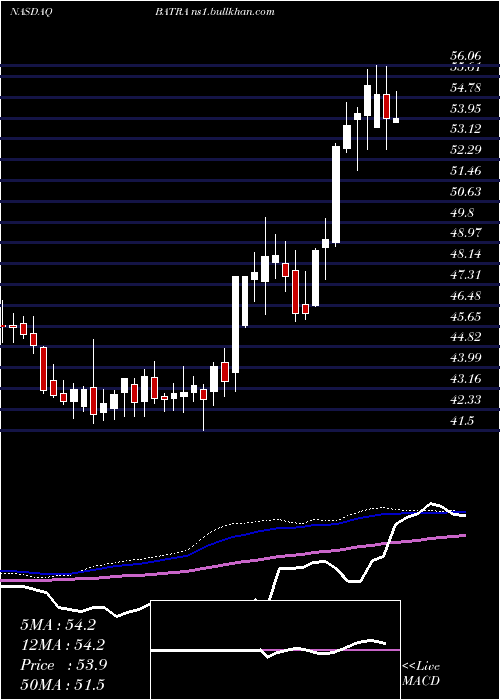Select the 47.31 price axis label
The image size is (500, 700).
pos(466,275)
